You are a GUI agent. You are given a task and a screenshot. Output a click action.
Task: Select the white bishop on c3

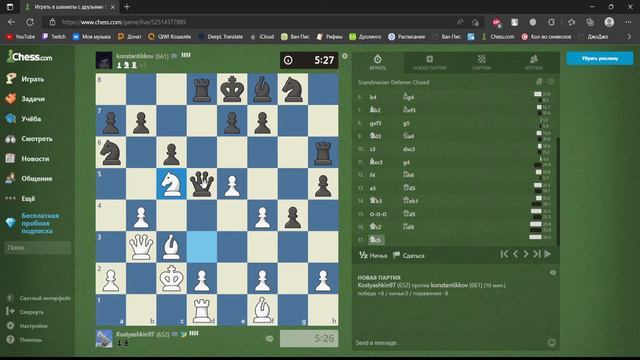click(x=171, y=247)
